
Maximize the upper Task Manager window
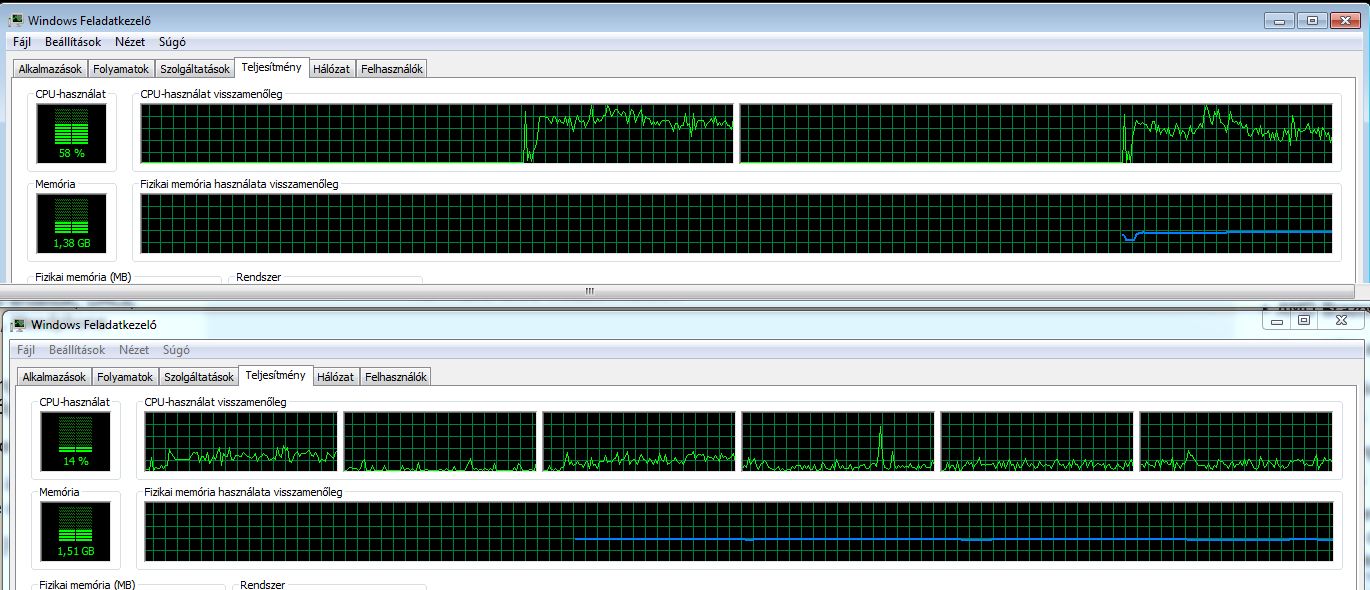(1310, 20)
